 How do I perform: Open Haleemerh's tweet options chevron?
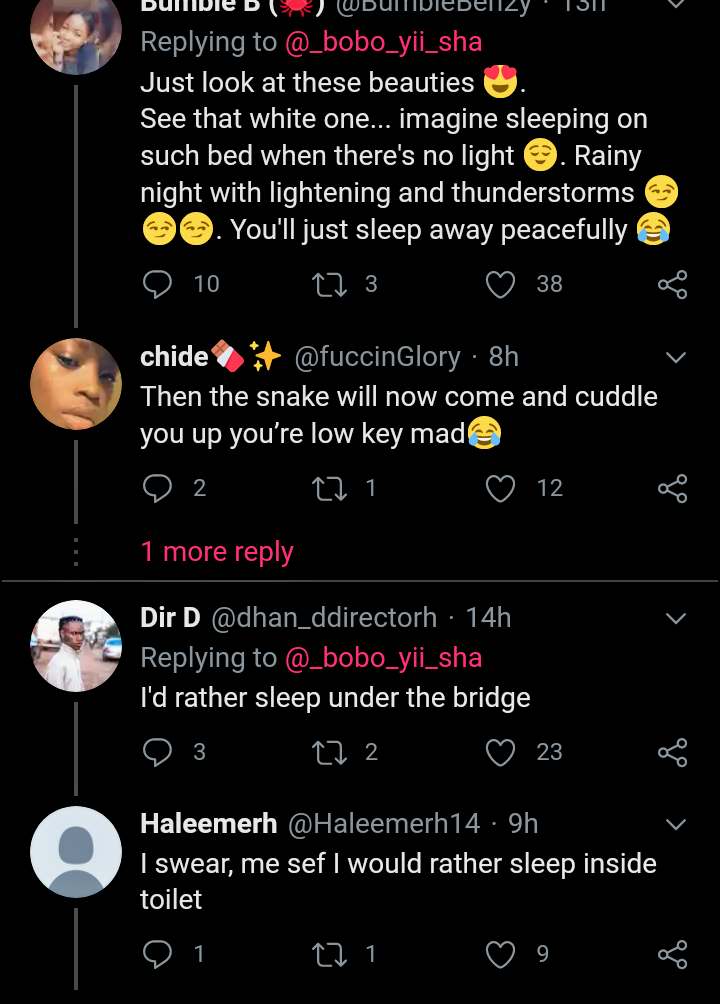click(x=676, y=825)
